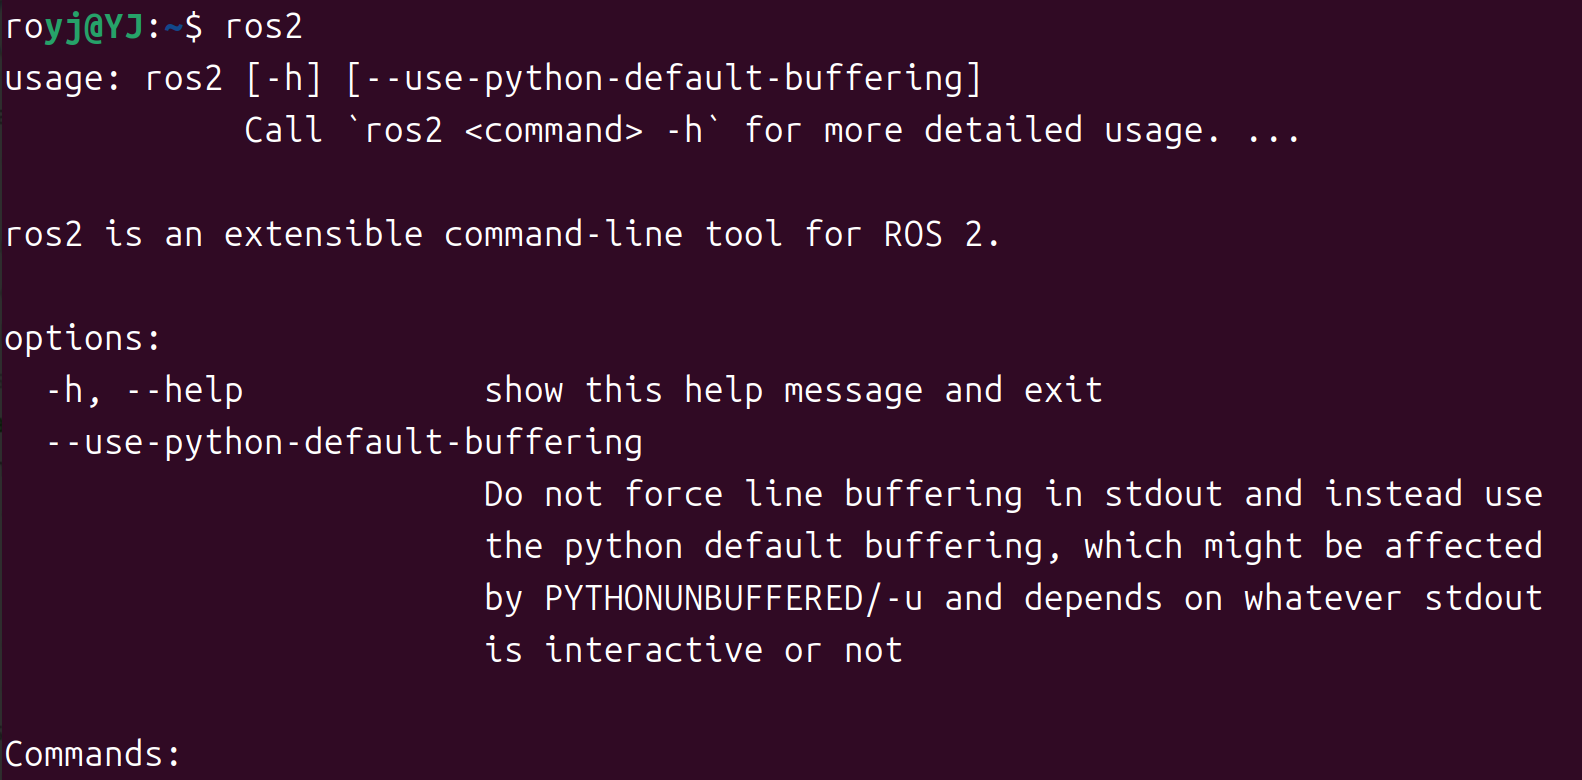The width and height of the screenshot is (1582, 780).
Task: Click the "-h, --help" option entry
Action: [144, 391]
